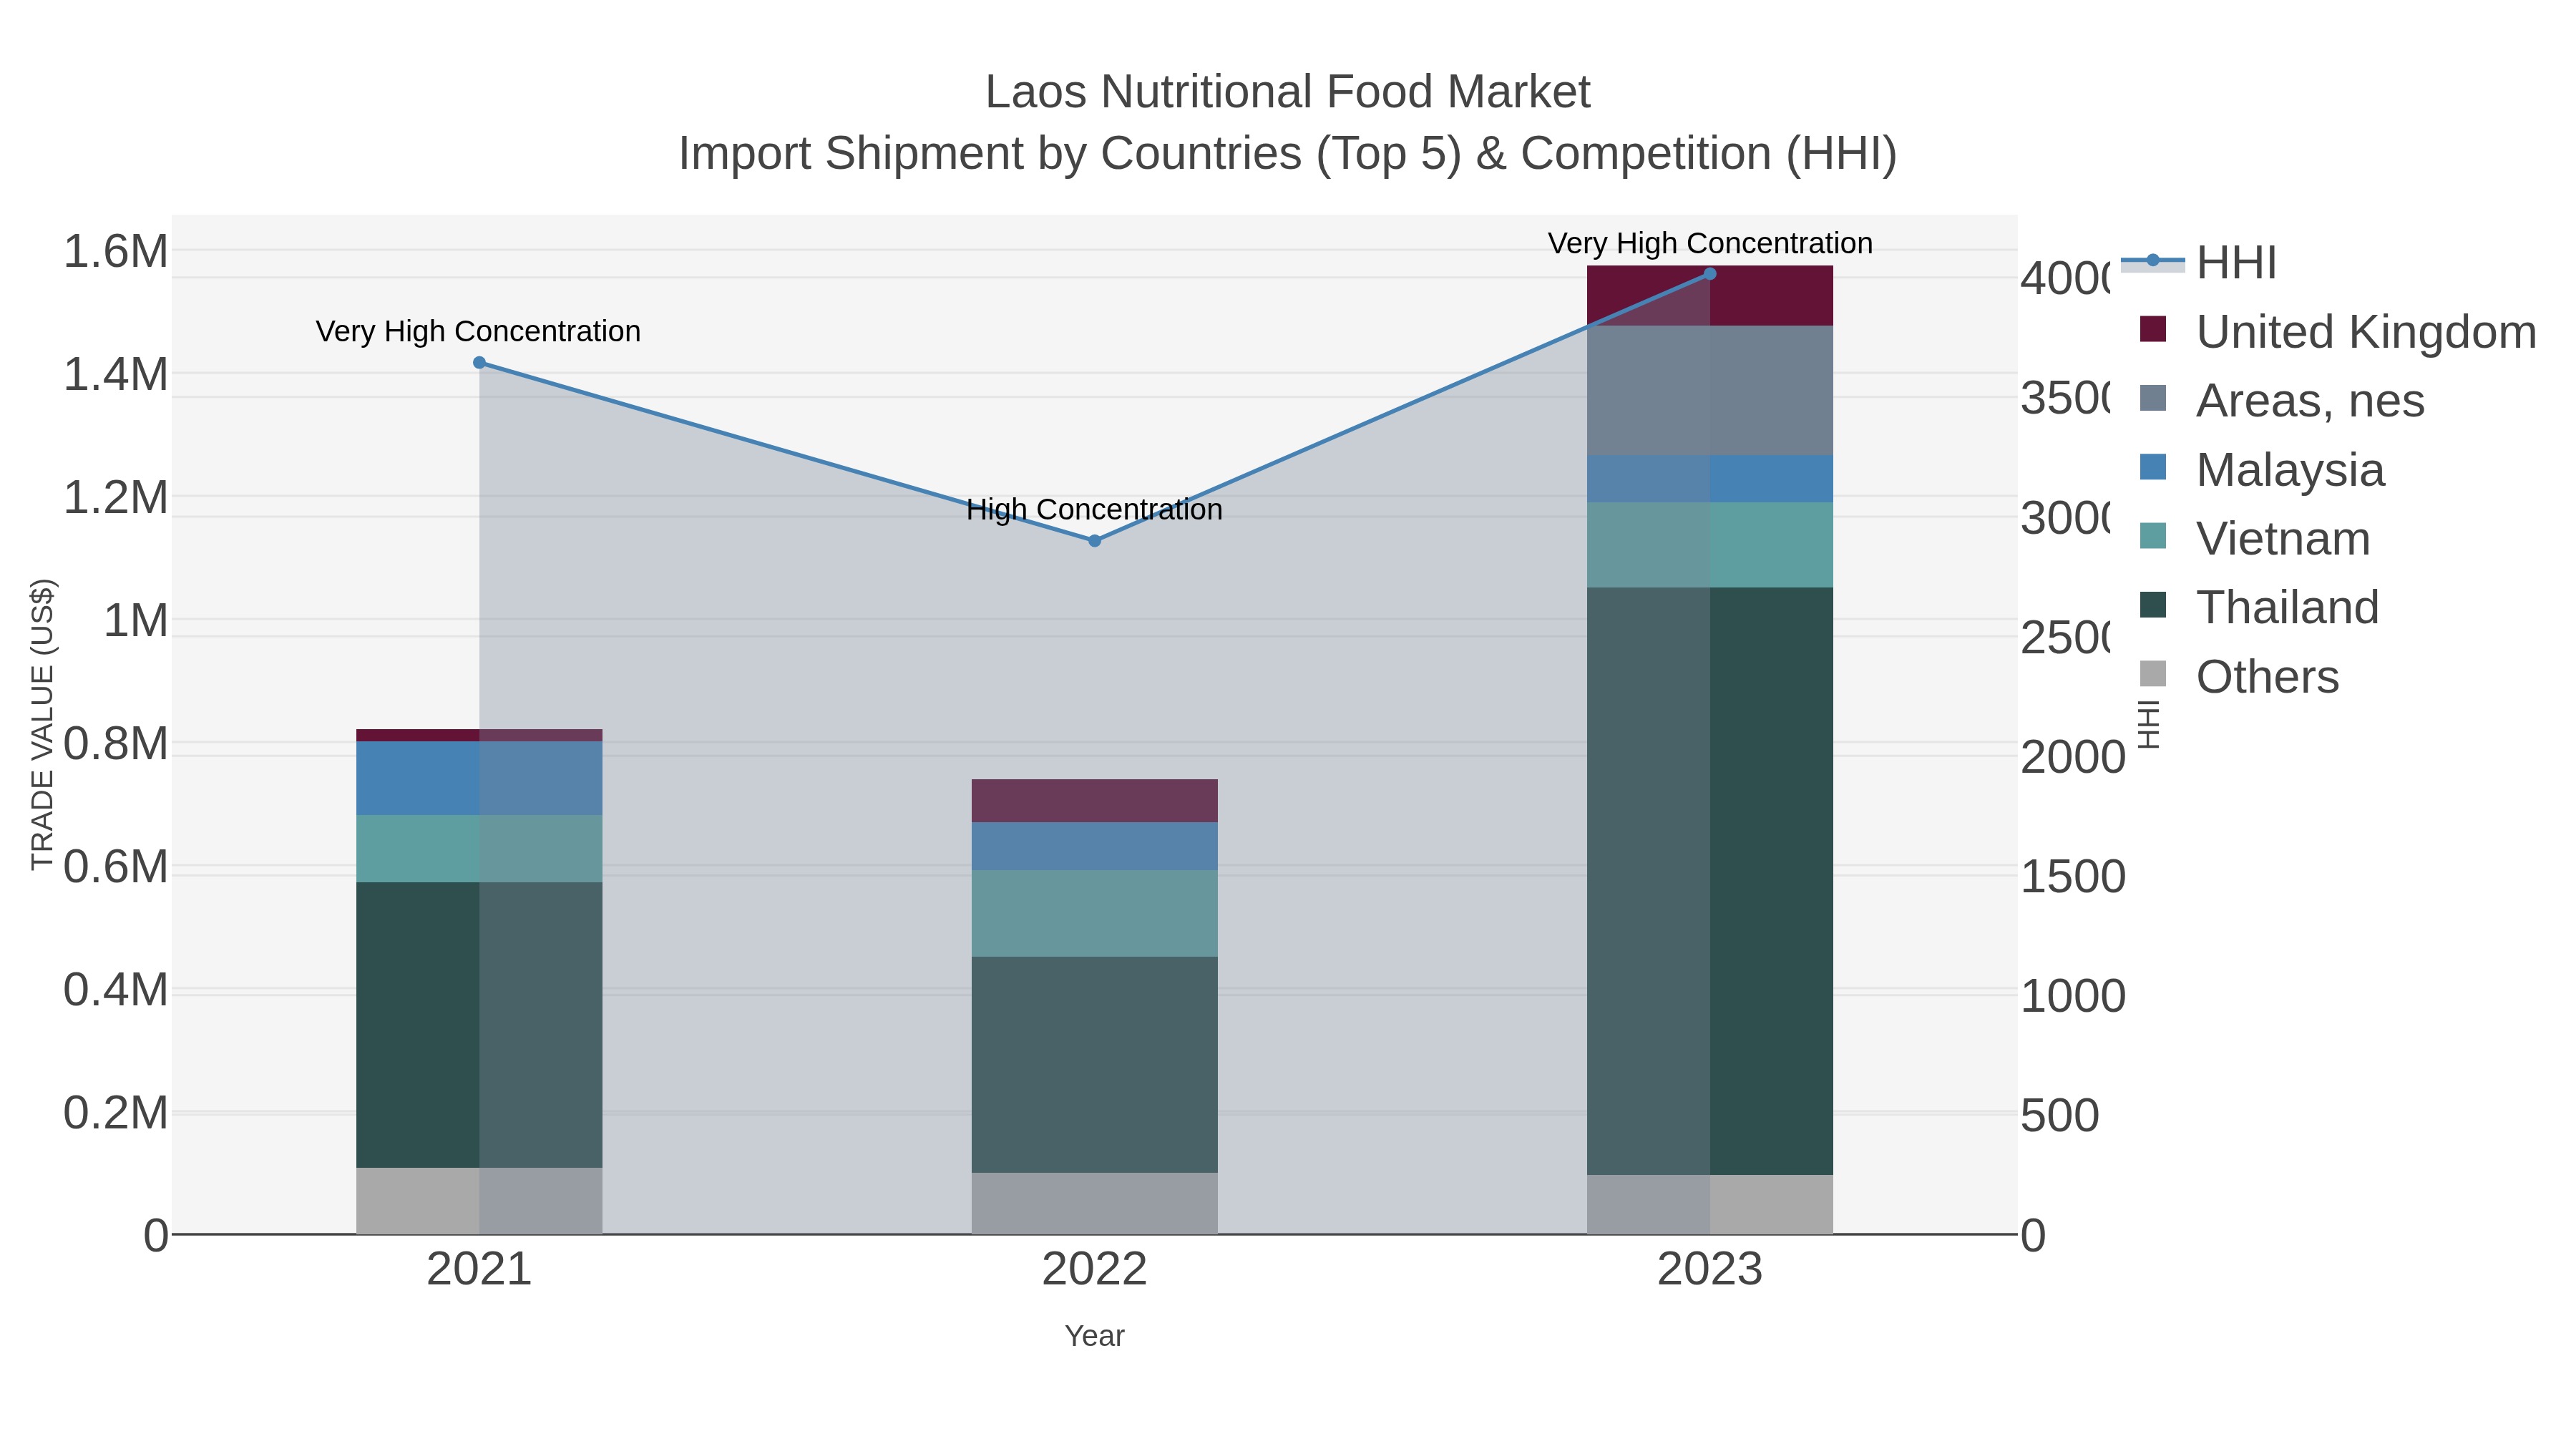Click the 2021 HHI data point
Screen dimensions: 2576x1449
(x=479, y=363)
